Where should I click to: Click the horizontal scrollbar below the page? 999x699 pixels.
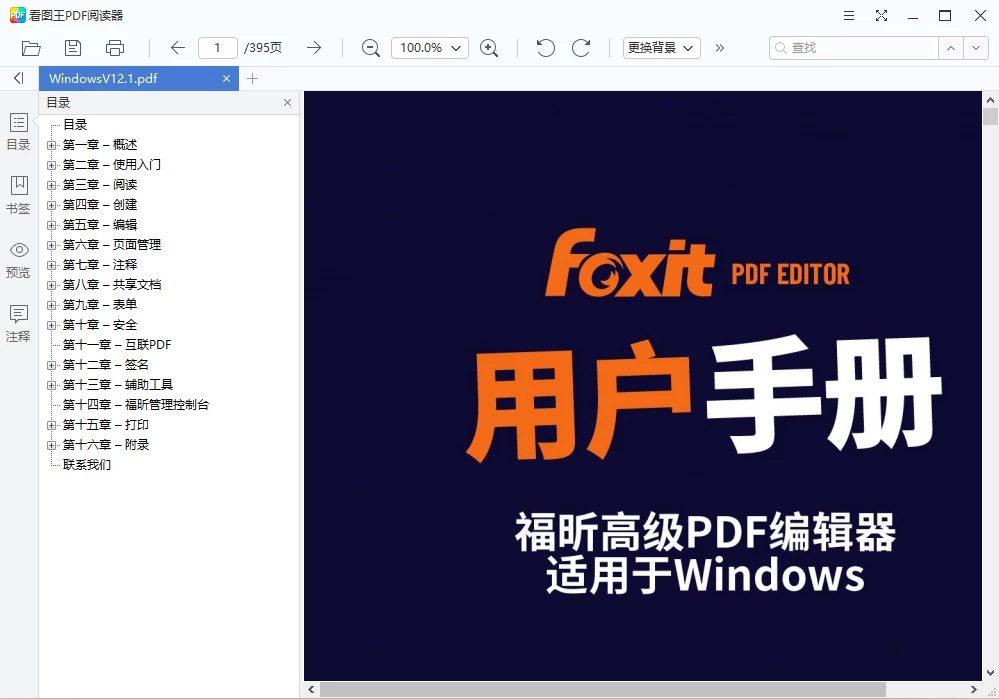[602, 689]
